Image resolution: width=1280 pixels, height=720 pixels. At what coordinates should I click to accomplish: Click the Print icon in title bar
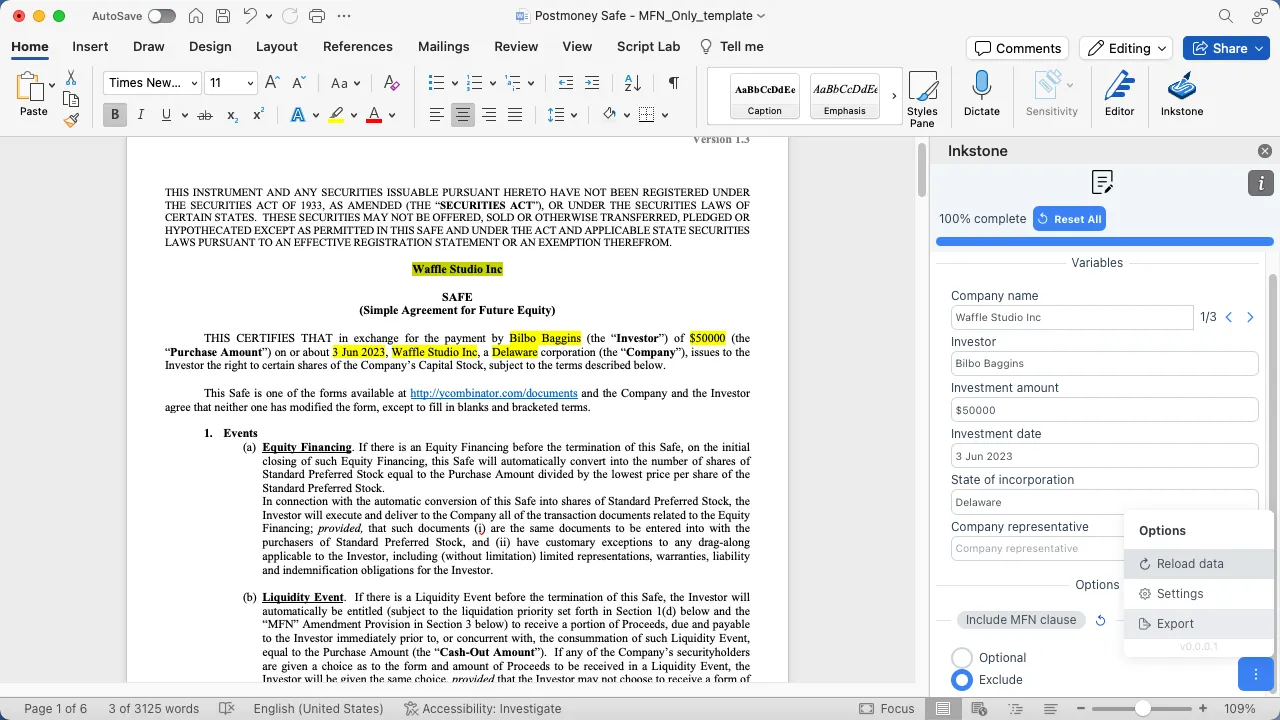click(318, 16)
